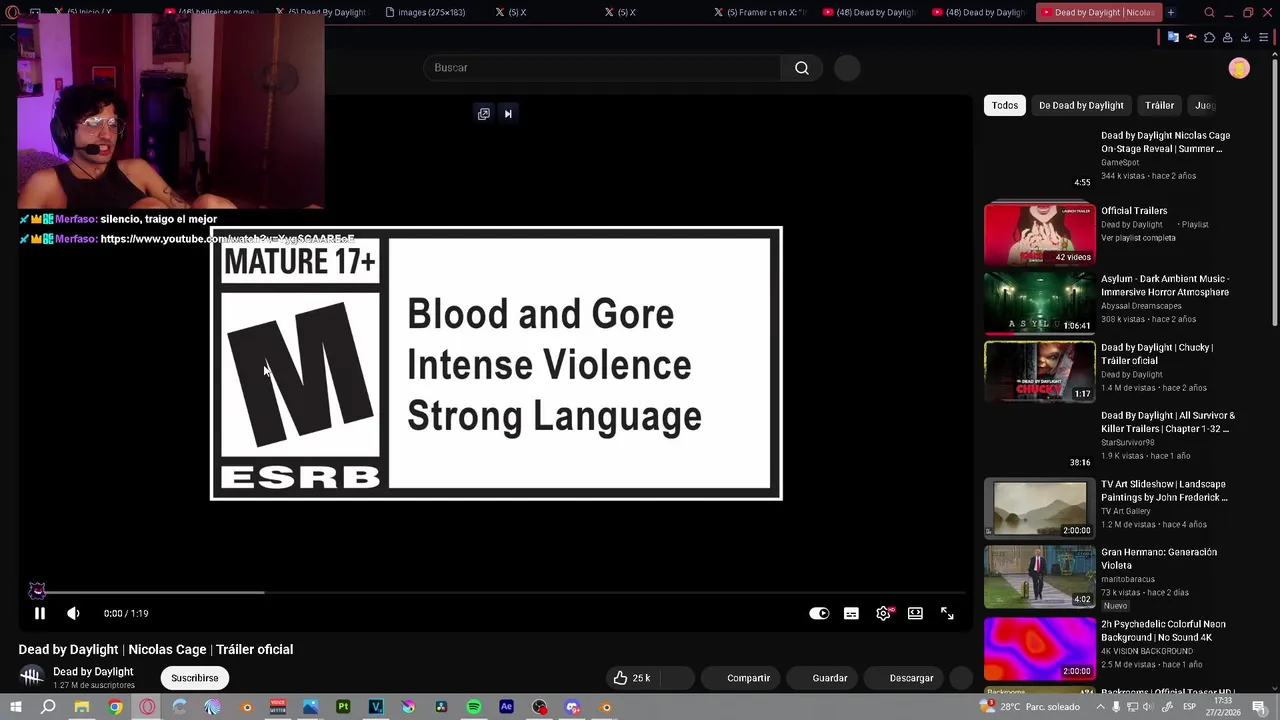
Task: Click the next video skip icon
Action: pos(508,114)
